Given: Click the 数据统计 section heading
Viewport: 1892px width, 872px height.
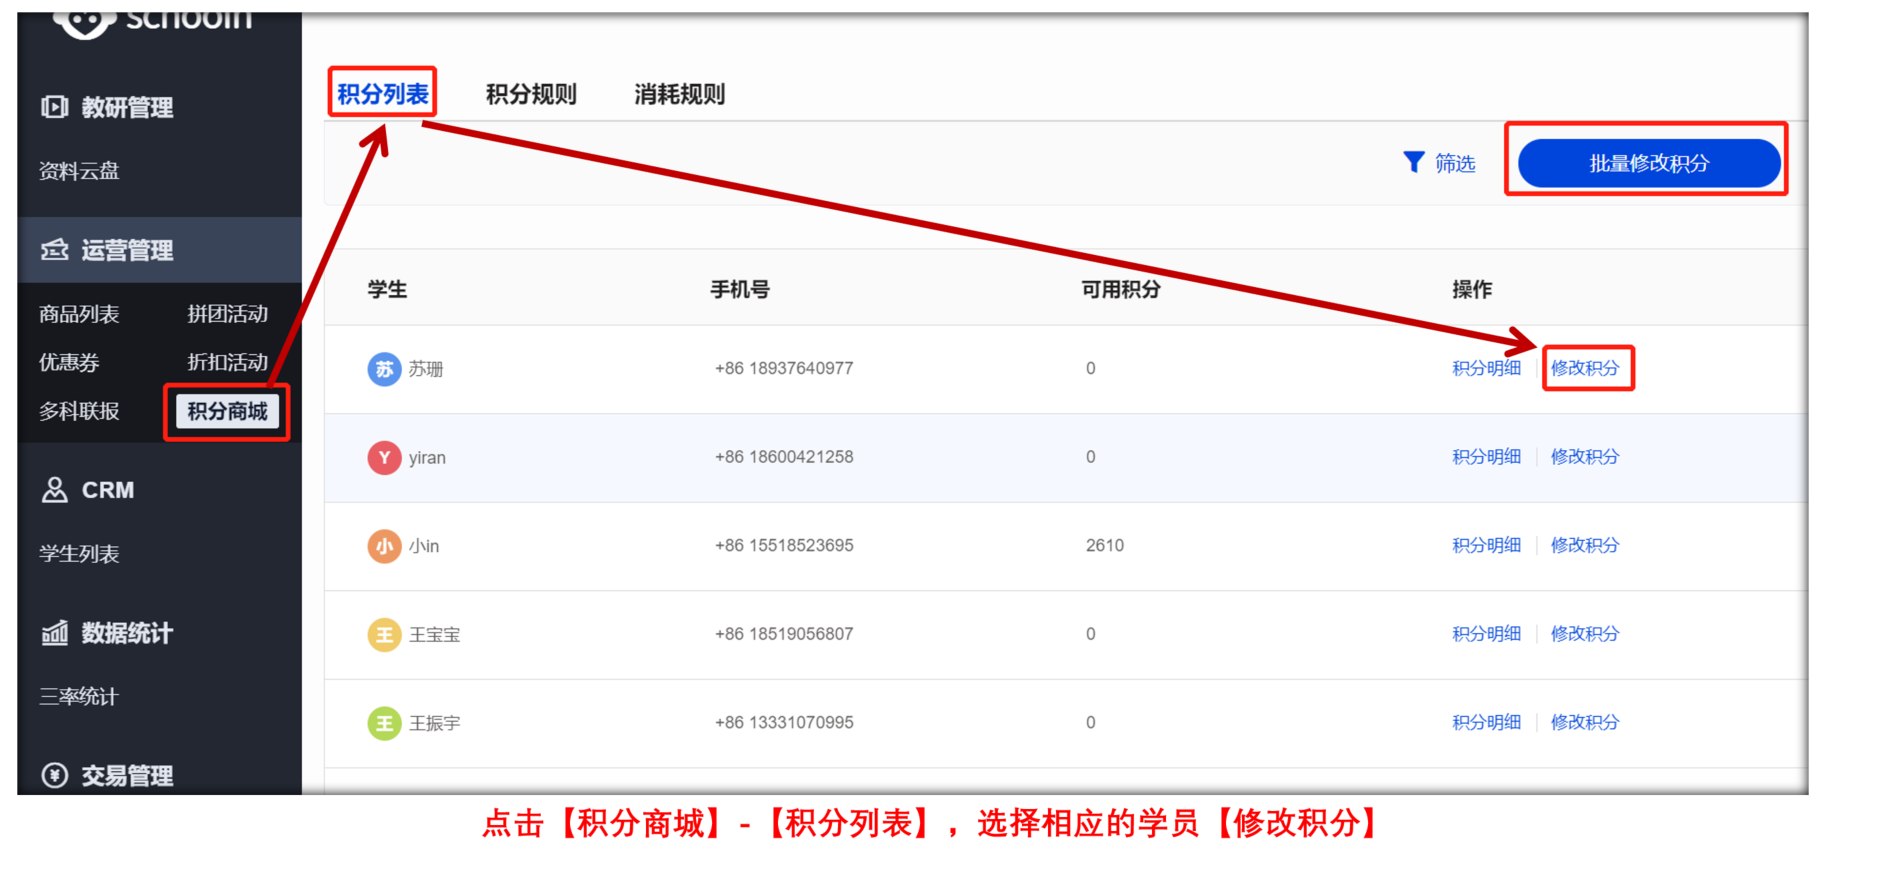Looking at the screenshot, I should [127, 633].
